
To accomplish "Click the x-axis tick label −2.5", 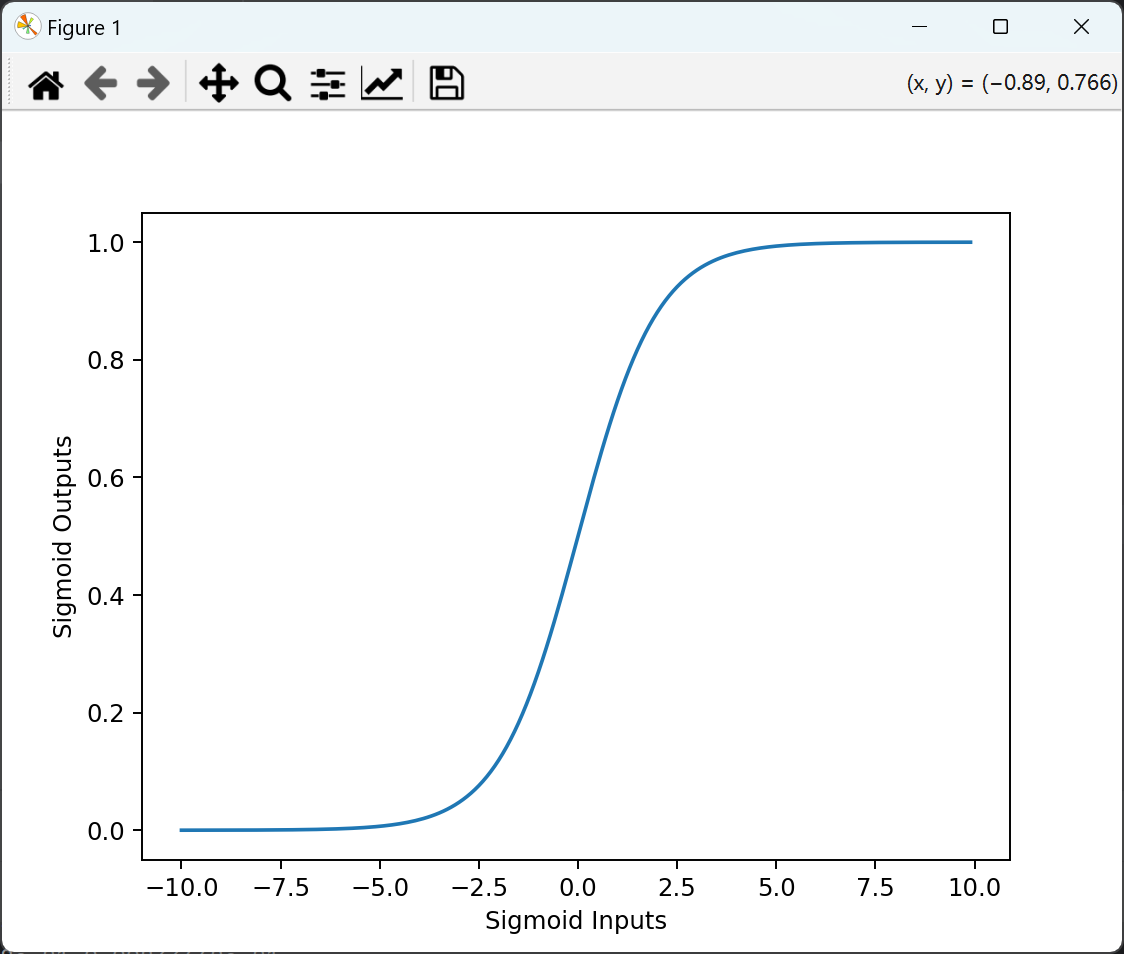I will [x=479, y=887].
